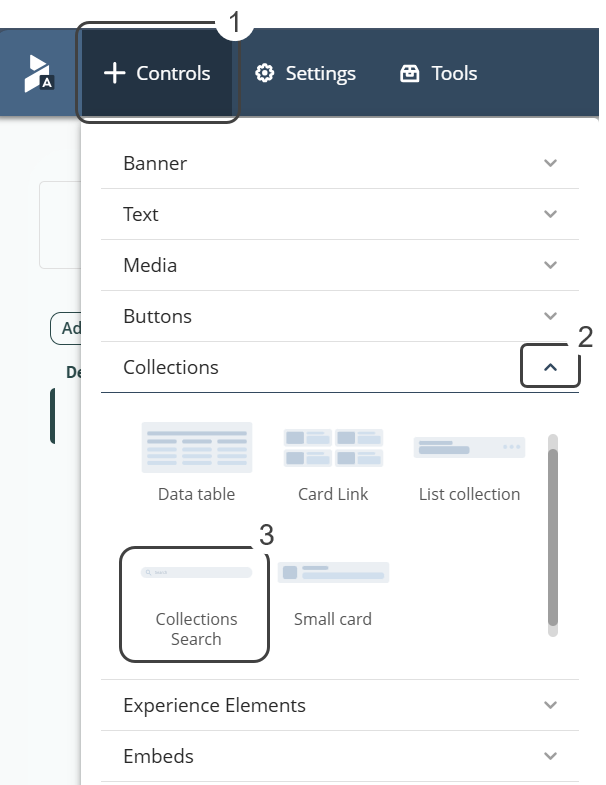The height and width of the screenshot is (785, 606).
Task: Click the Settings gear icon
Action: coord(264,73)
